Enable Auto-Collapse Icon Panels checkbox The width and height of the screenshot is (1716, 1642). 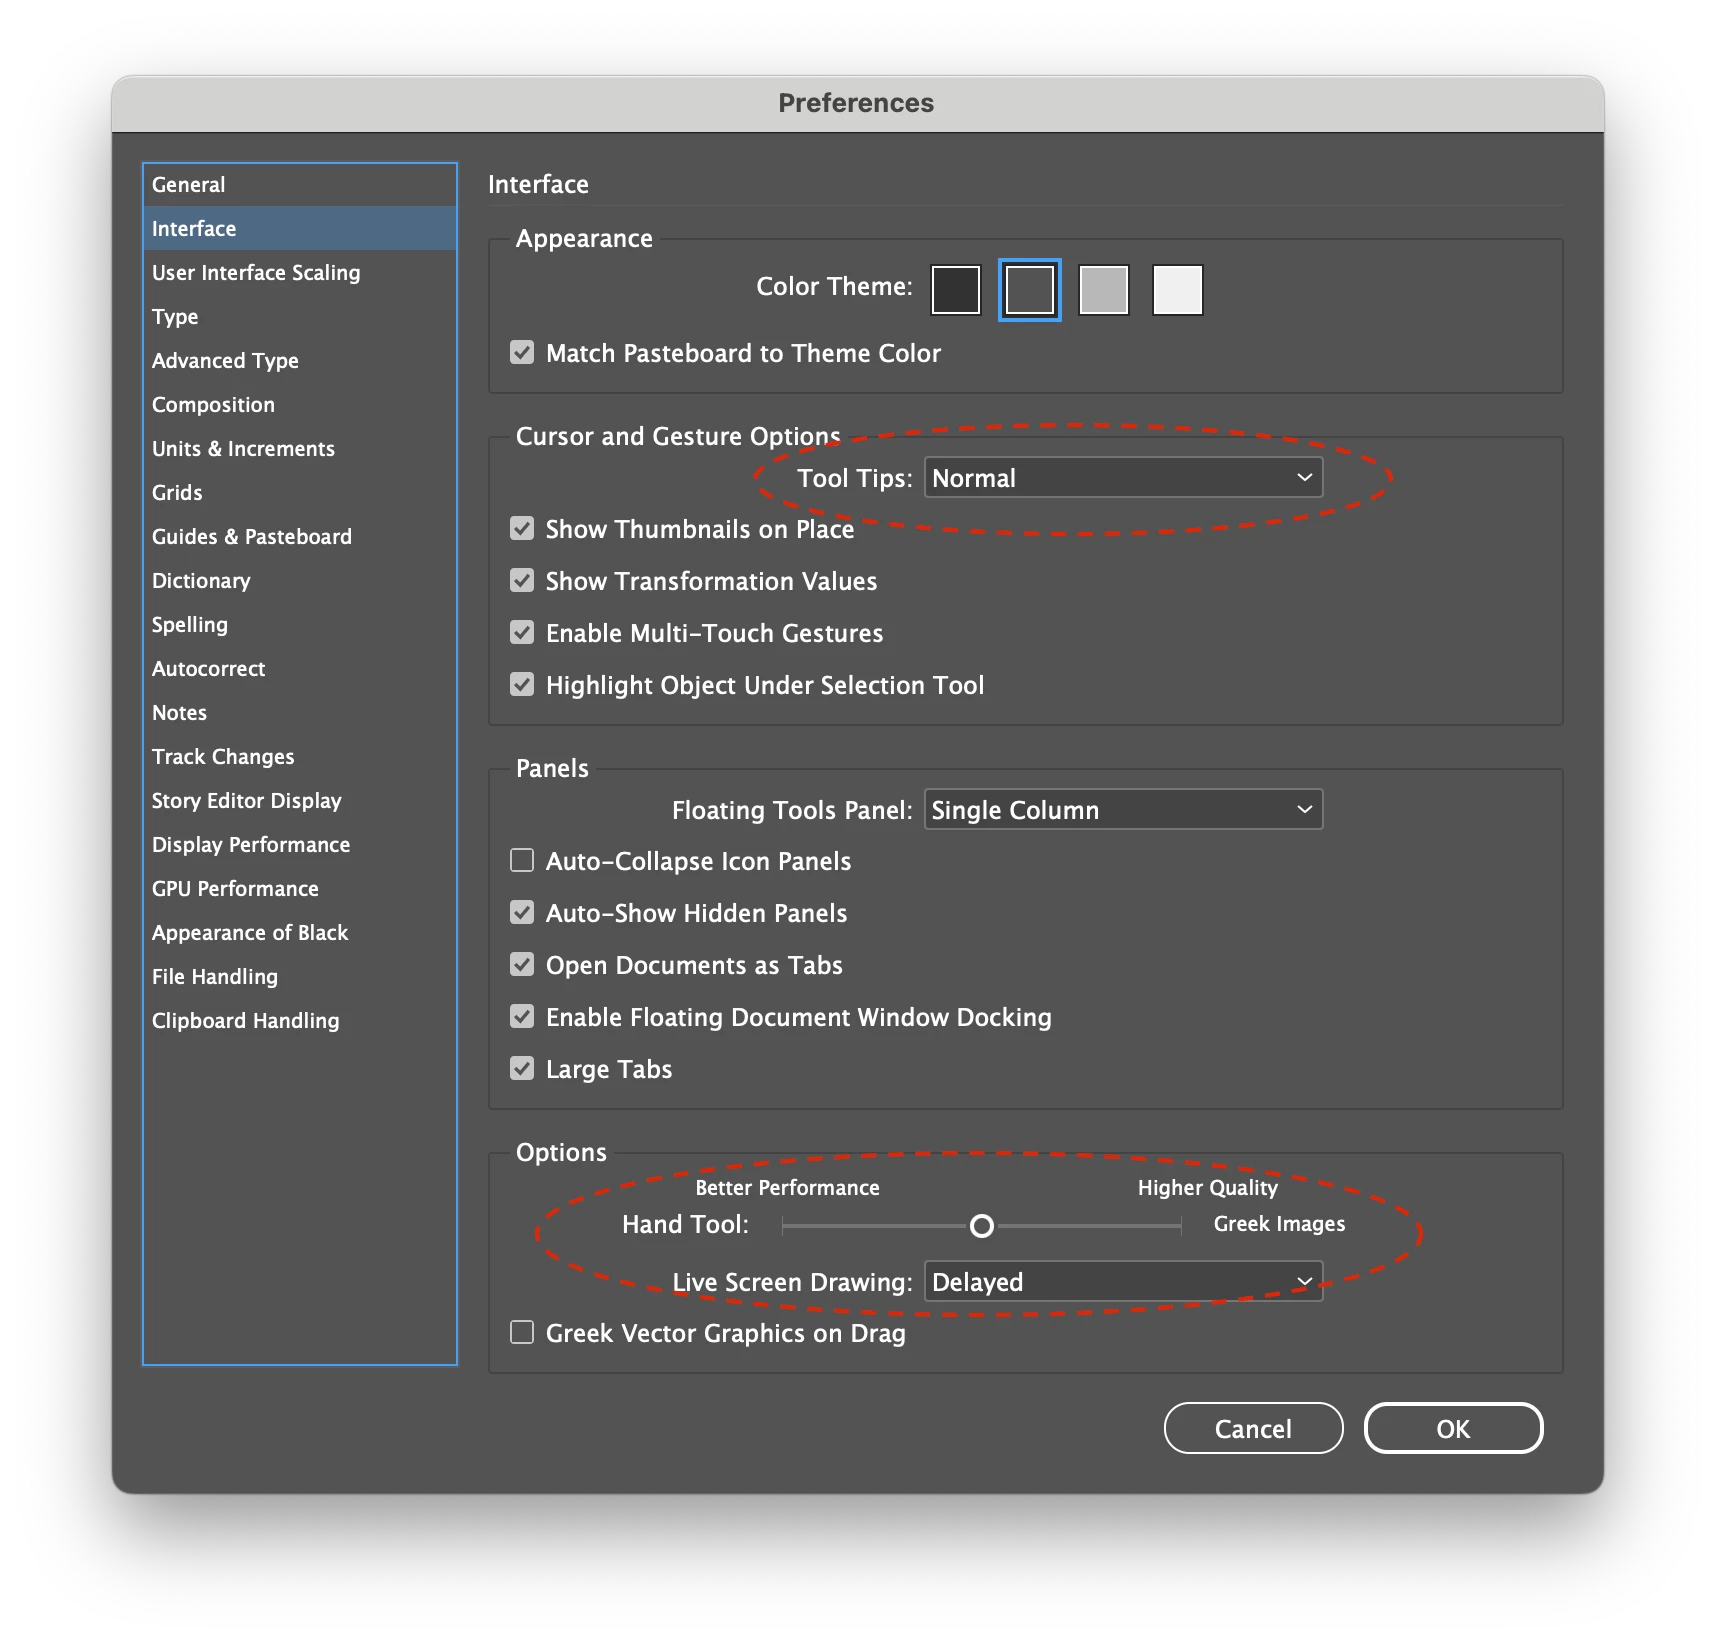coord(522,860)
